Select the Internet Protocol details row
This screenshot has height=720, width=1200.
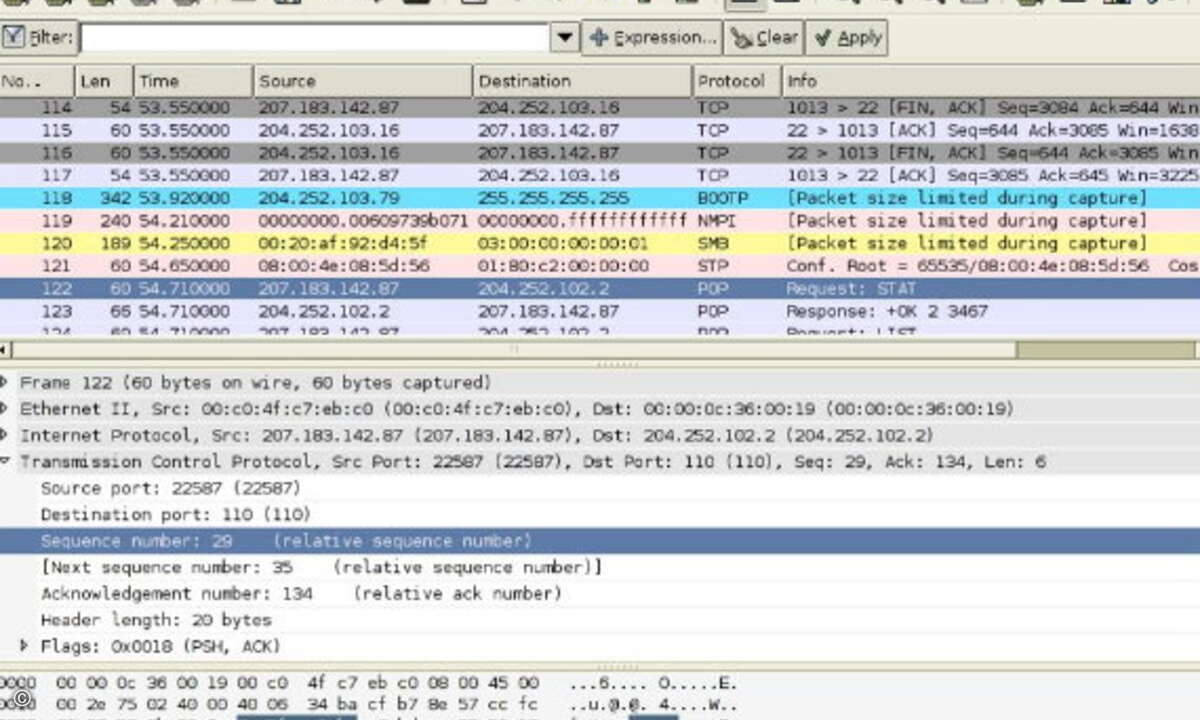coord(600,435)
